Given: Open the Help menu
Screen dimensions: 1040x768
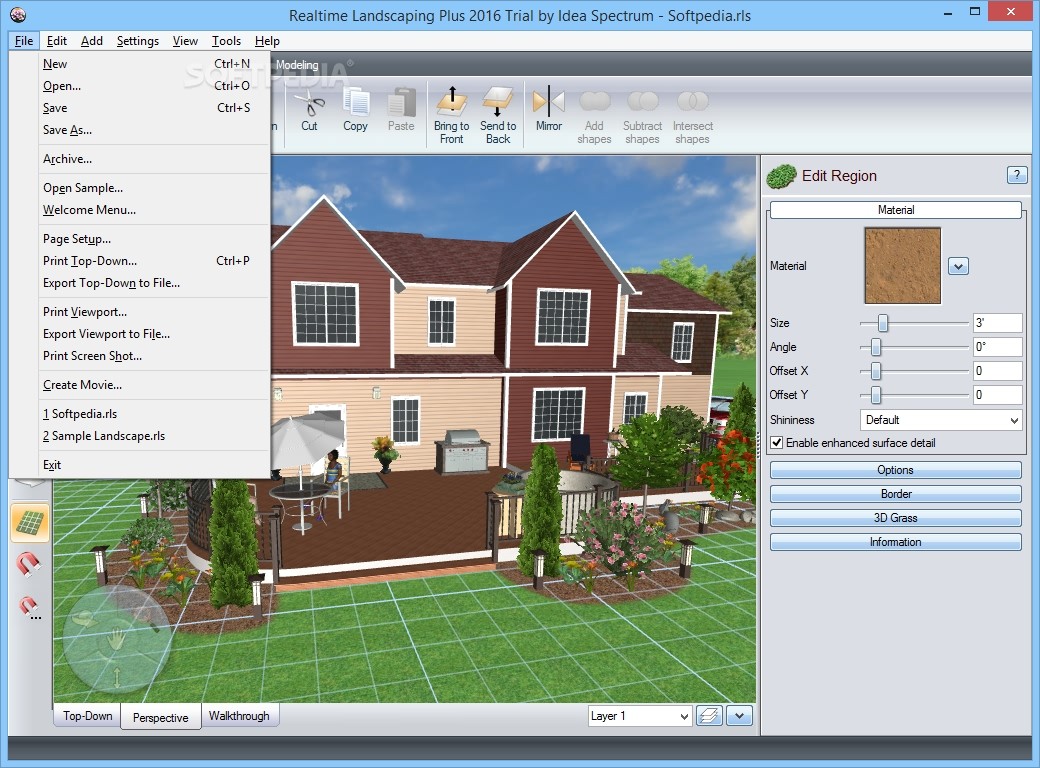Looking at the screenshot, I should (x=267, y=40).
